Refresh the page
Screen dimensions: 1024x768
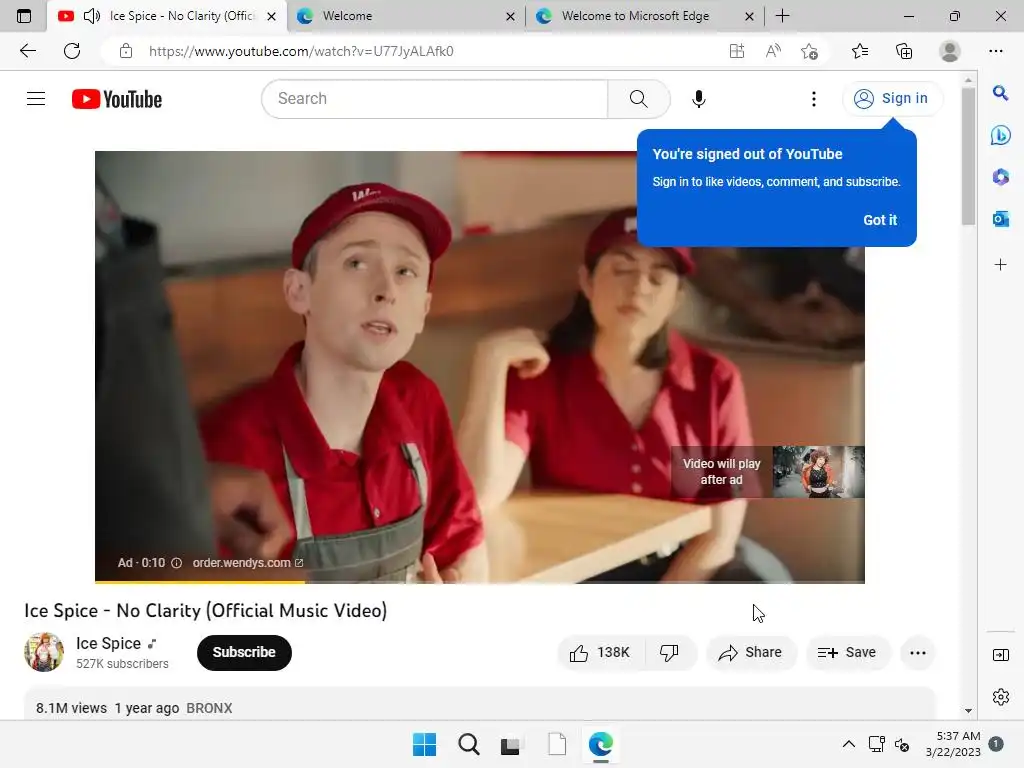[72, 51]
